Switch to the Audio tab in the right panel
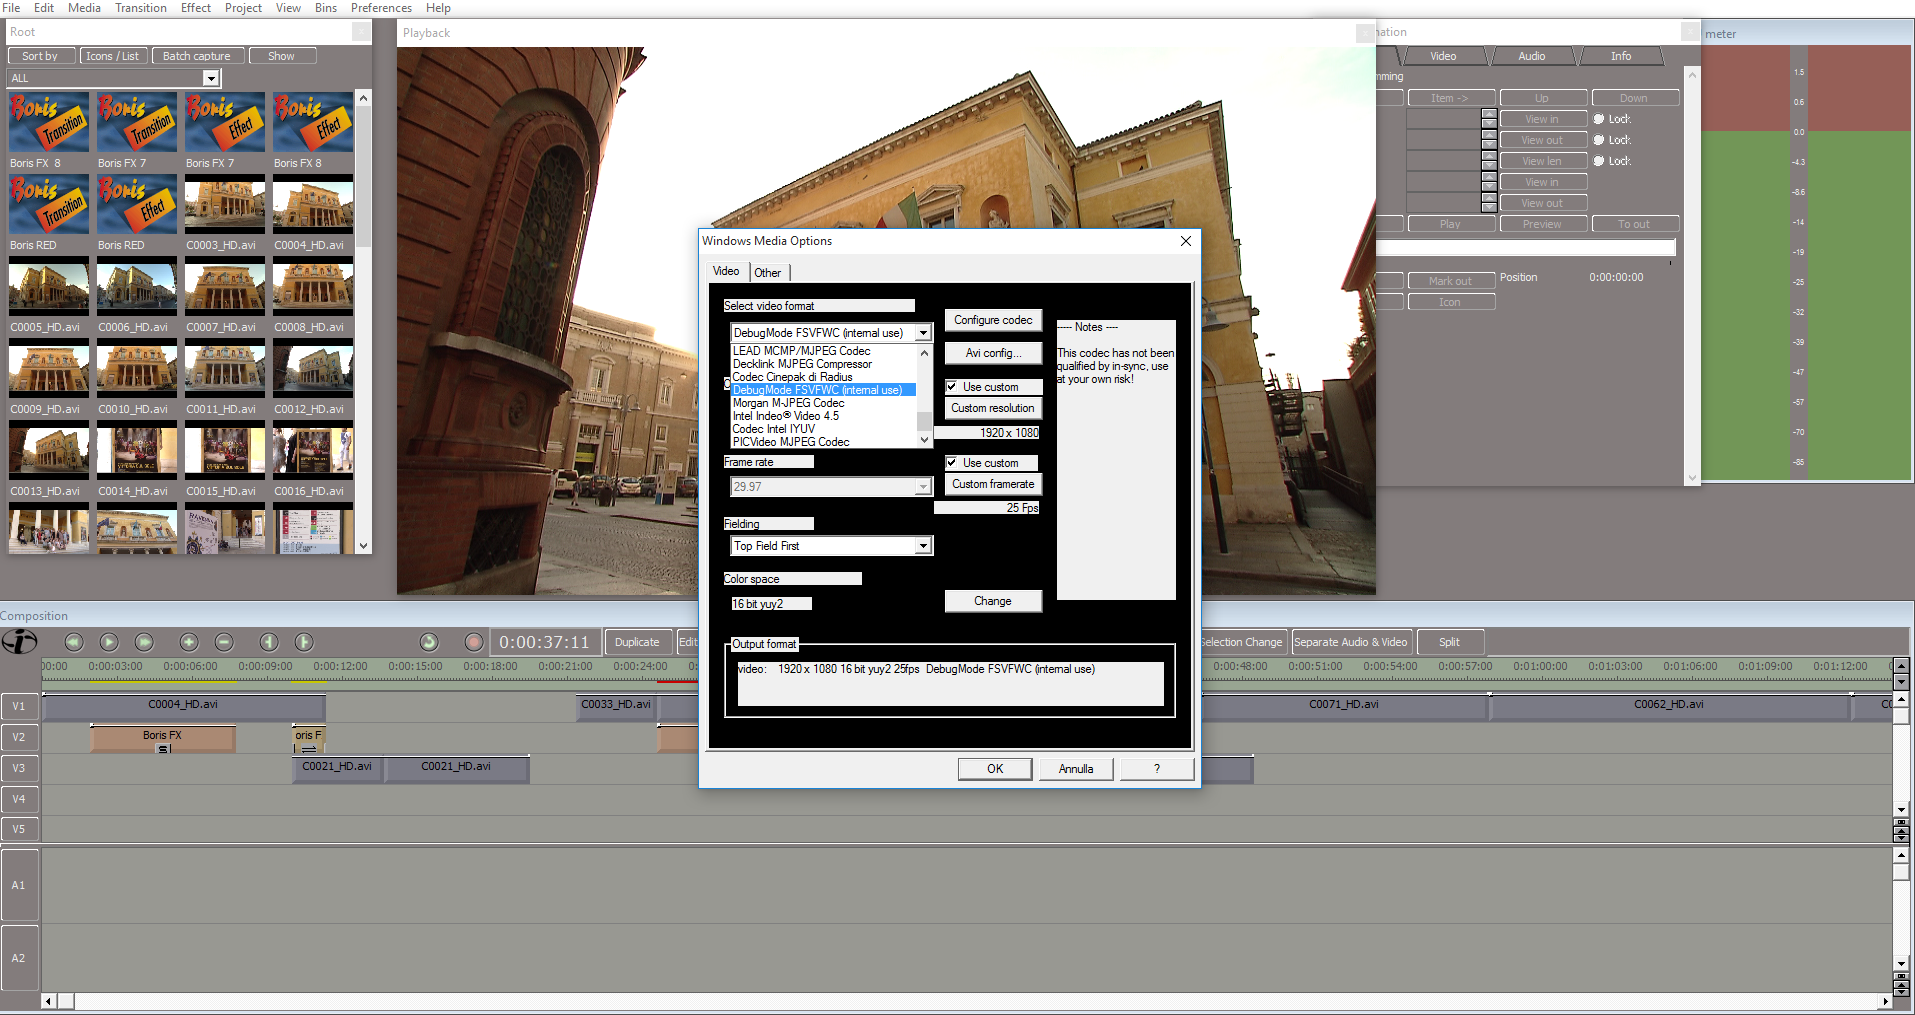This screenshot has width=1915, height=1015. (x=1532, y=56)
